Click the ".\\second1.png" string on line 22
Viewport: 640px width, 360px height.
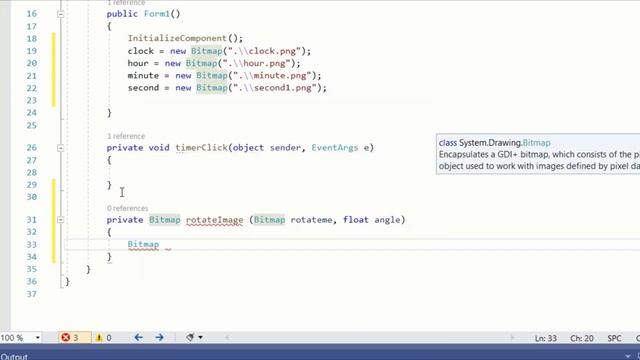pos(275,88)
